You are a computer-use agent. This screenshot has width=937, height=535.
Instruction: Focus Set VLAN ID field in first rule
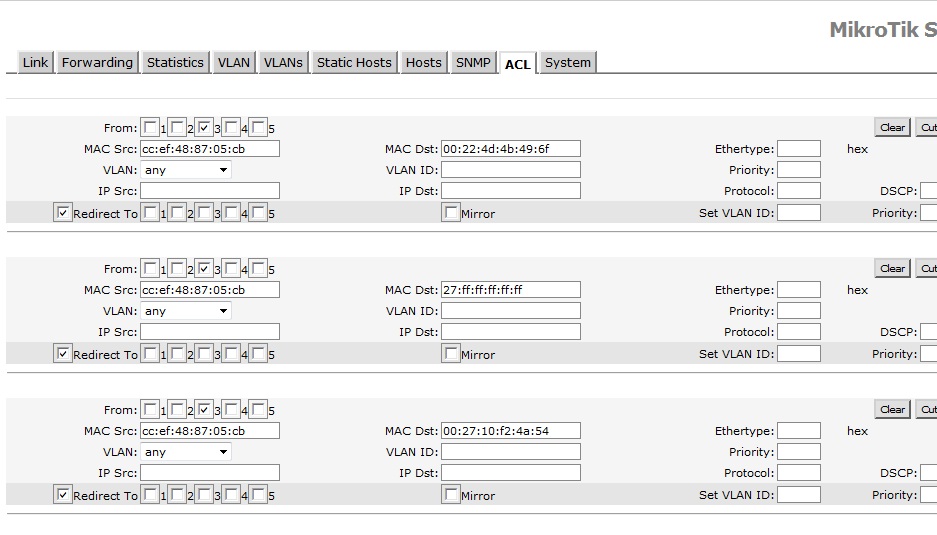pos(799,213)
